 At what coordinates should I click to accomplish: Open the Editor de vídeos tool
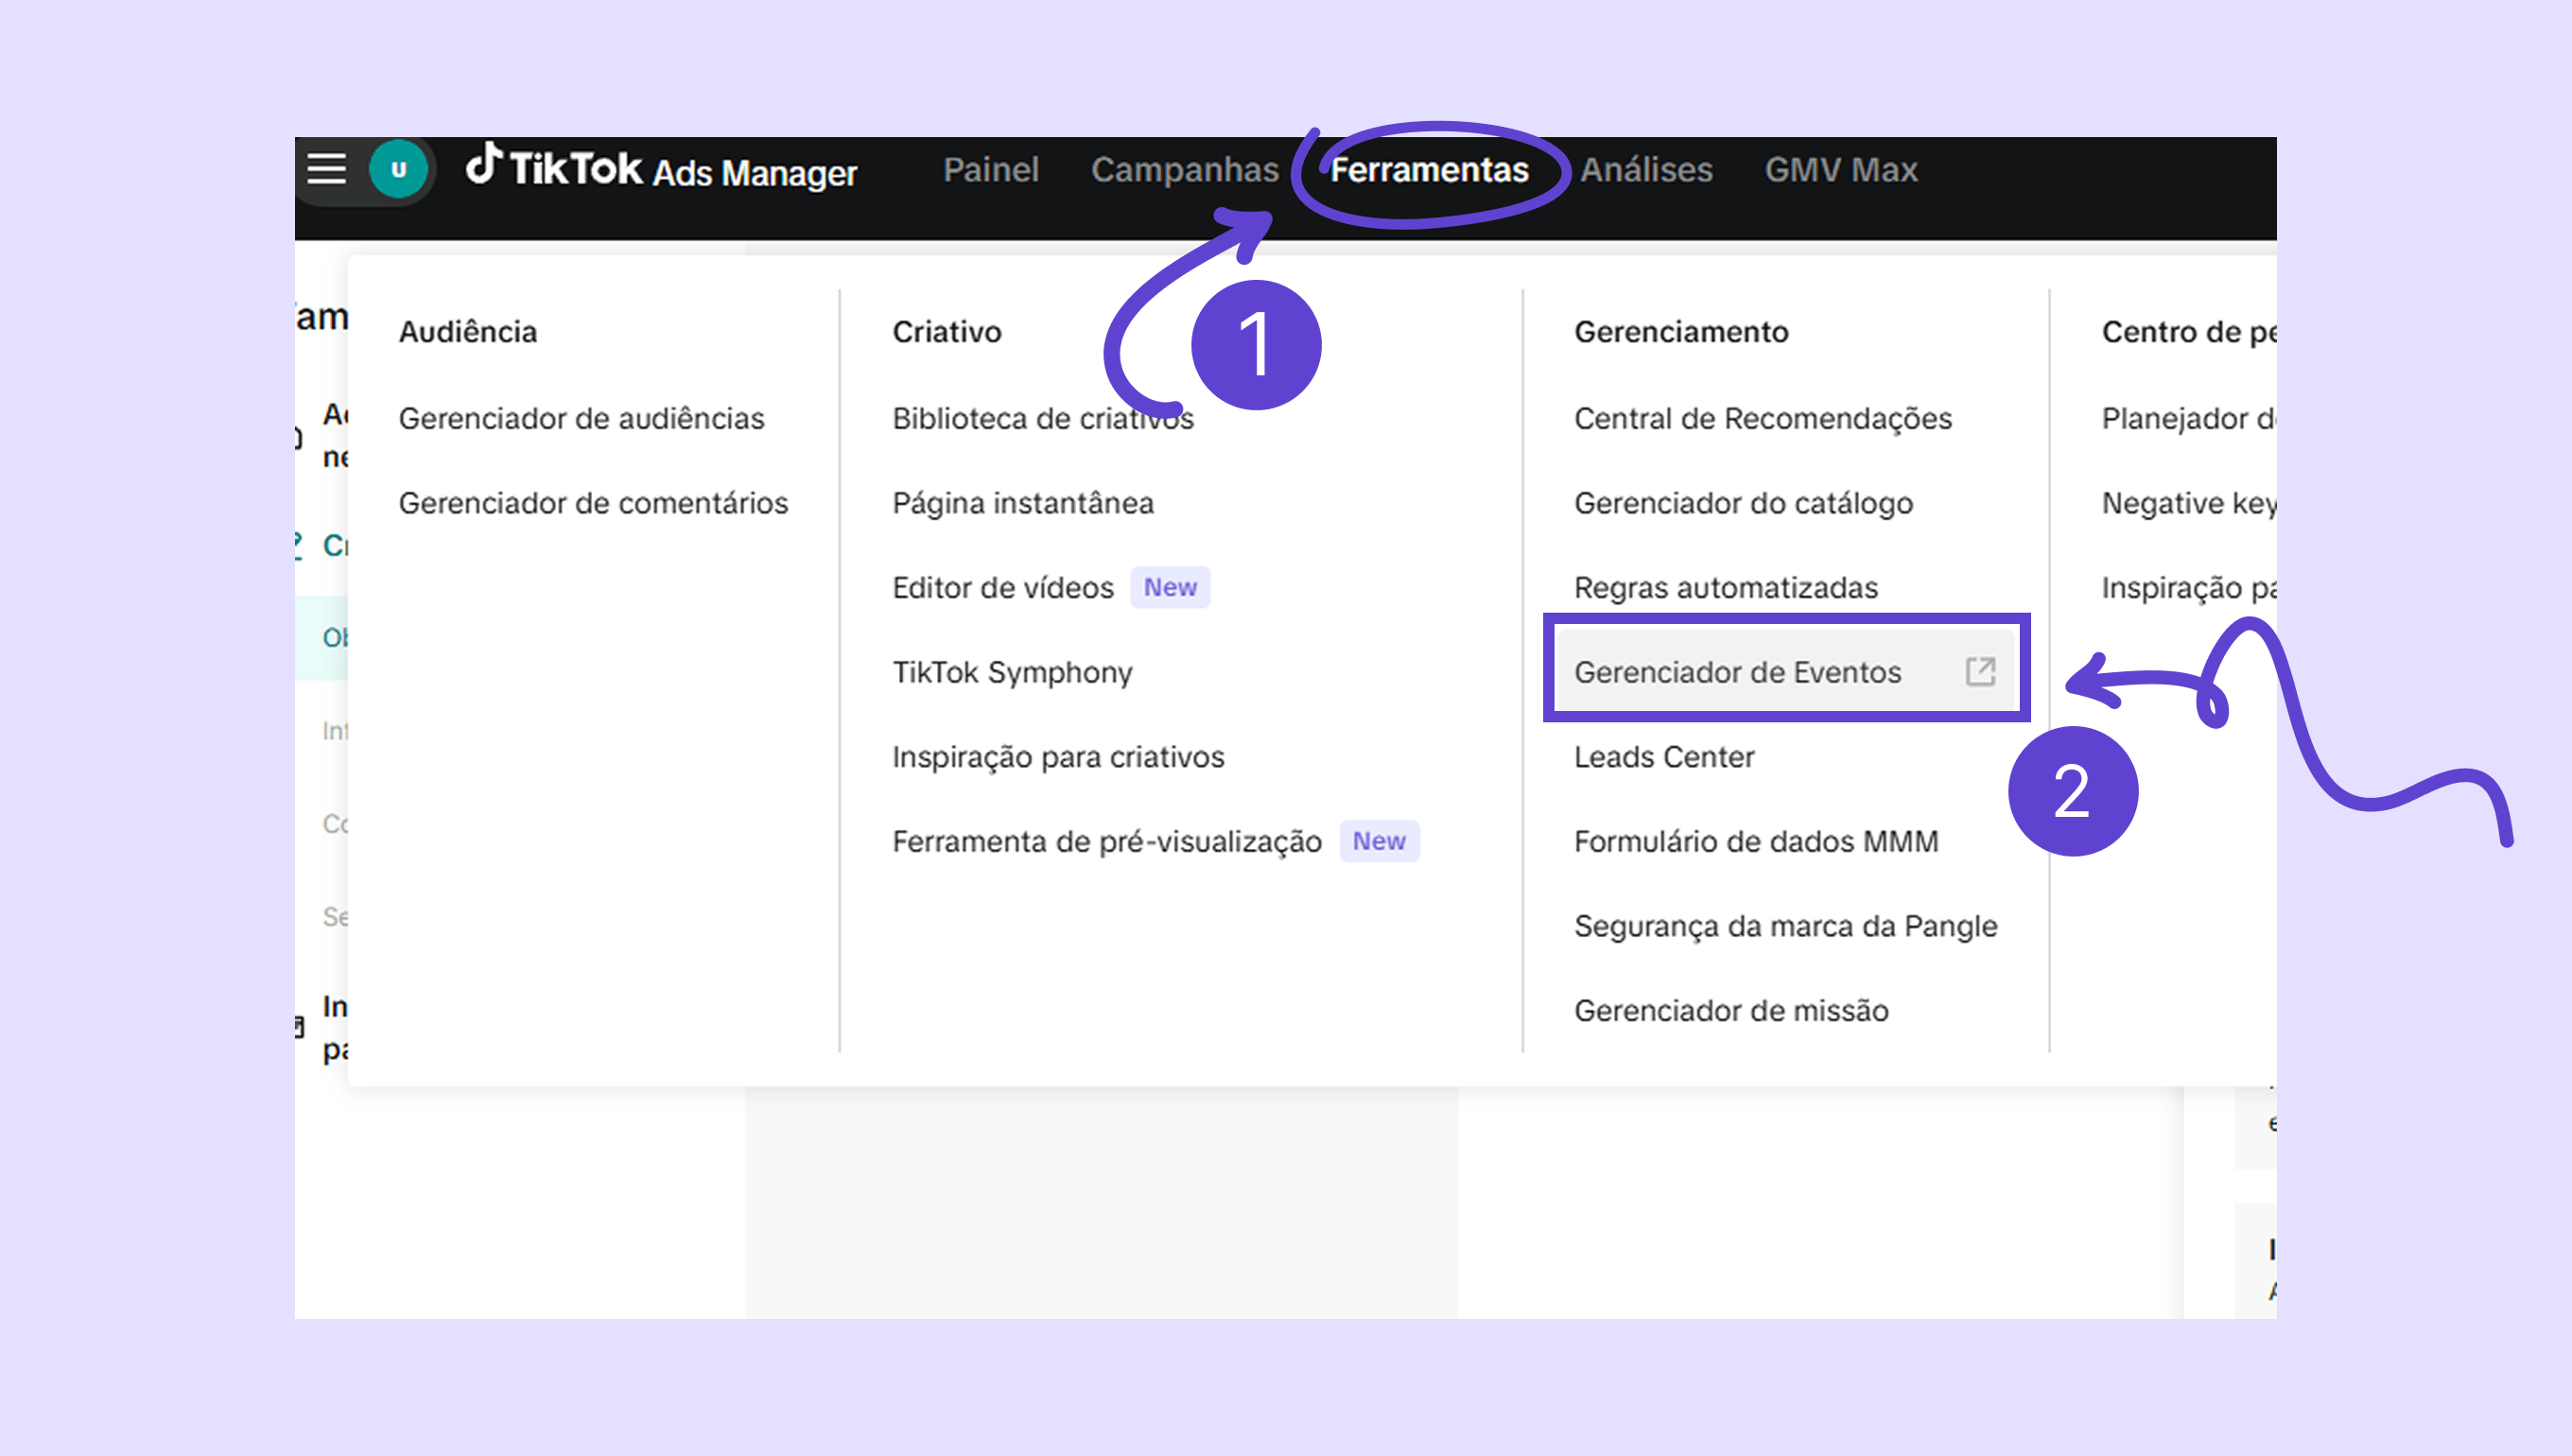click(x=1002, y=588)
